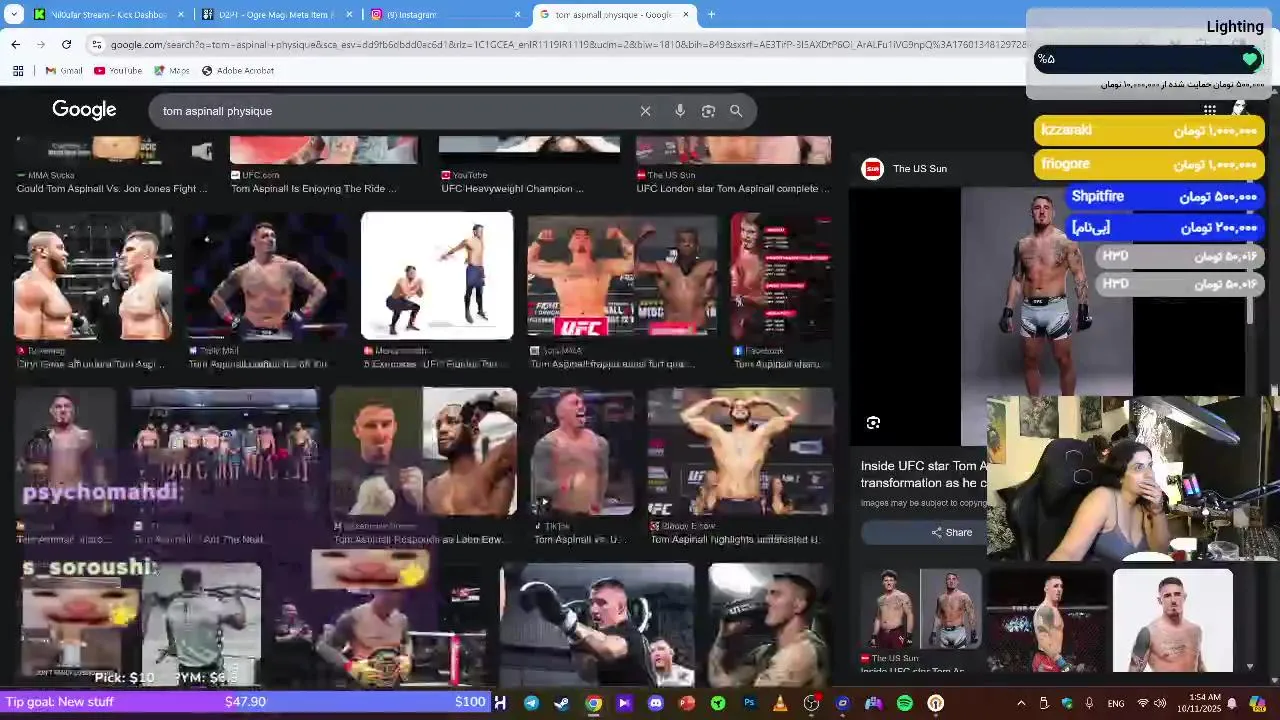
Task: Search by image with Google Lens
Action: tap(708, 111)
